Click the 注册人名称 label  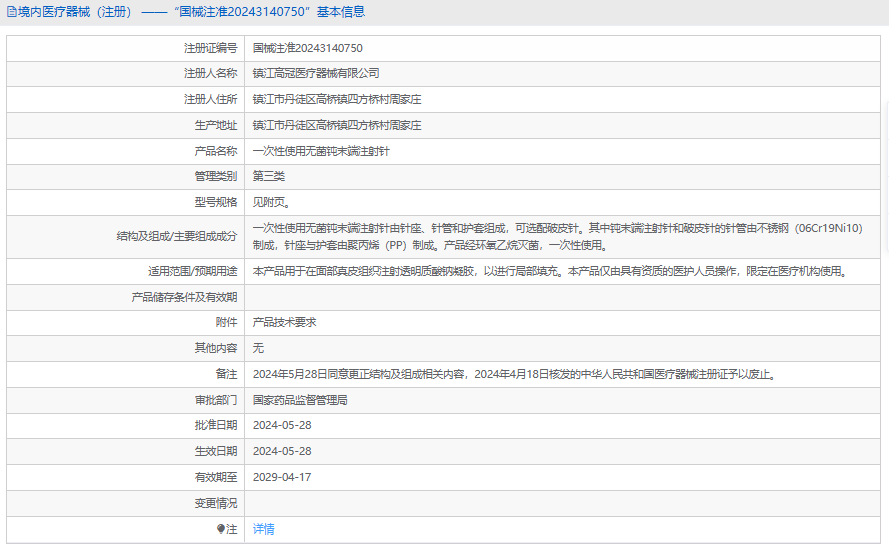click(x=210, y=73)
